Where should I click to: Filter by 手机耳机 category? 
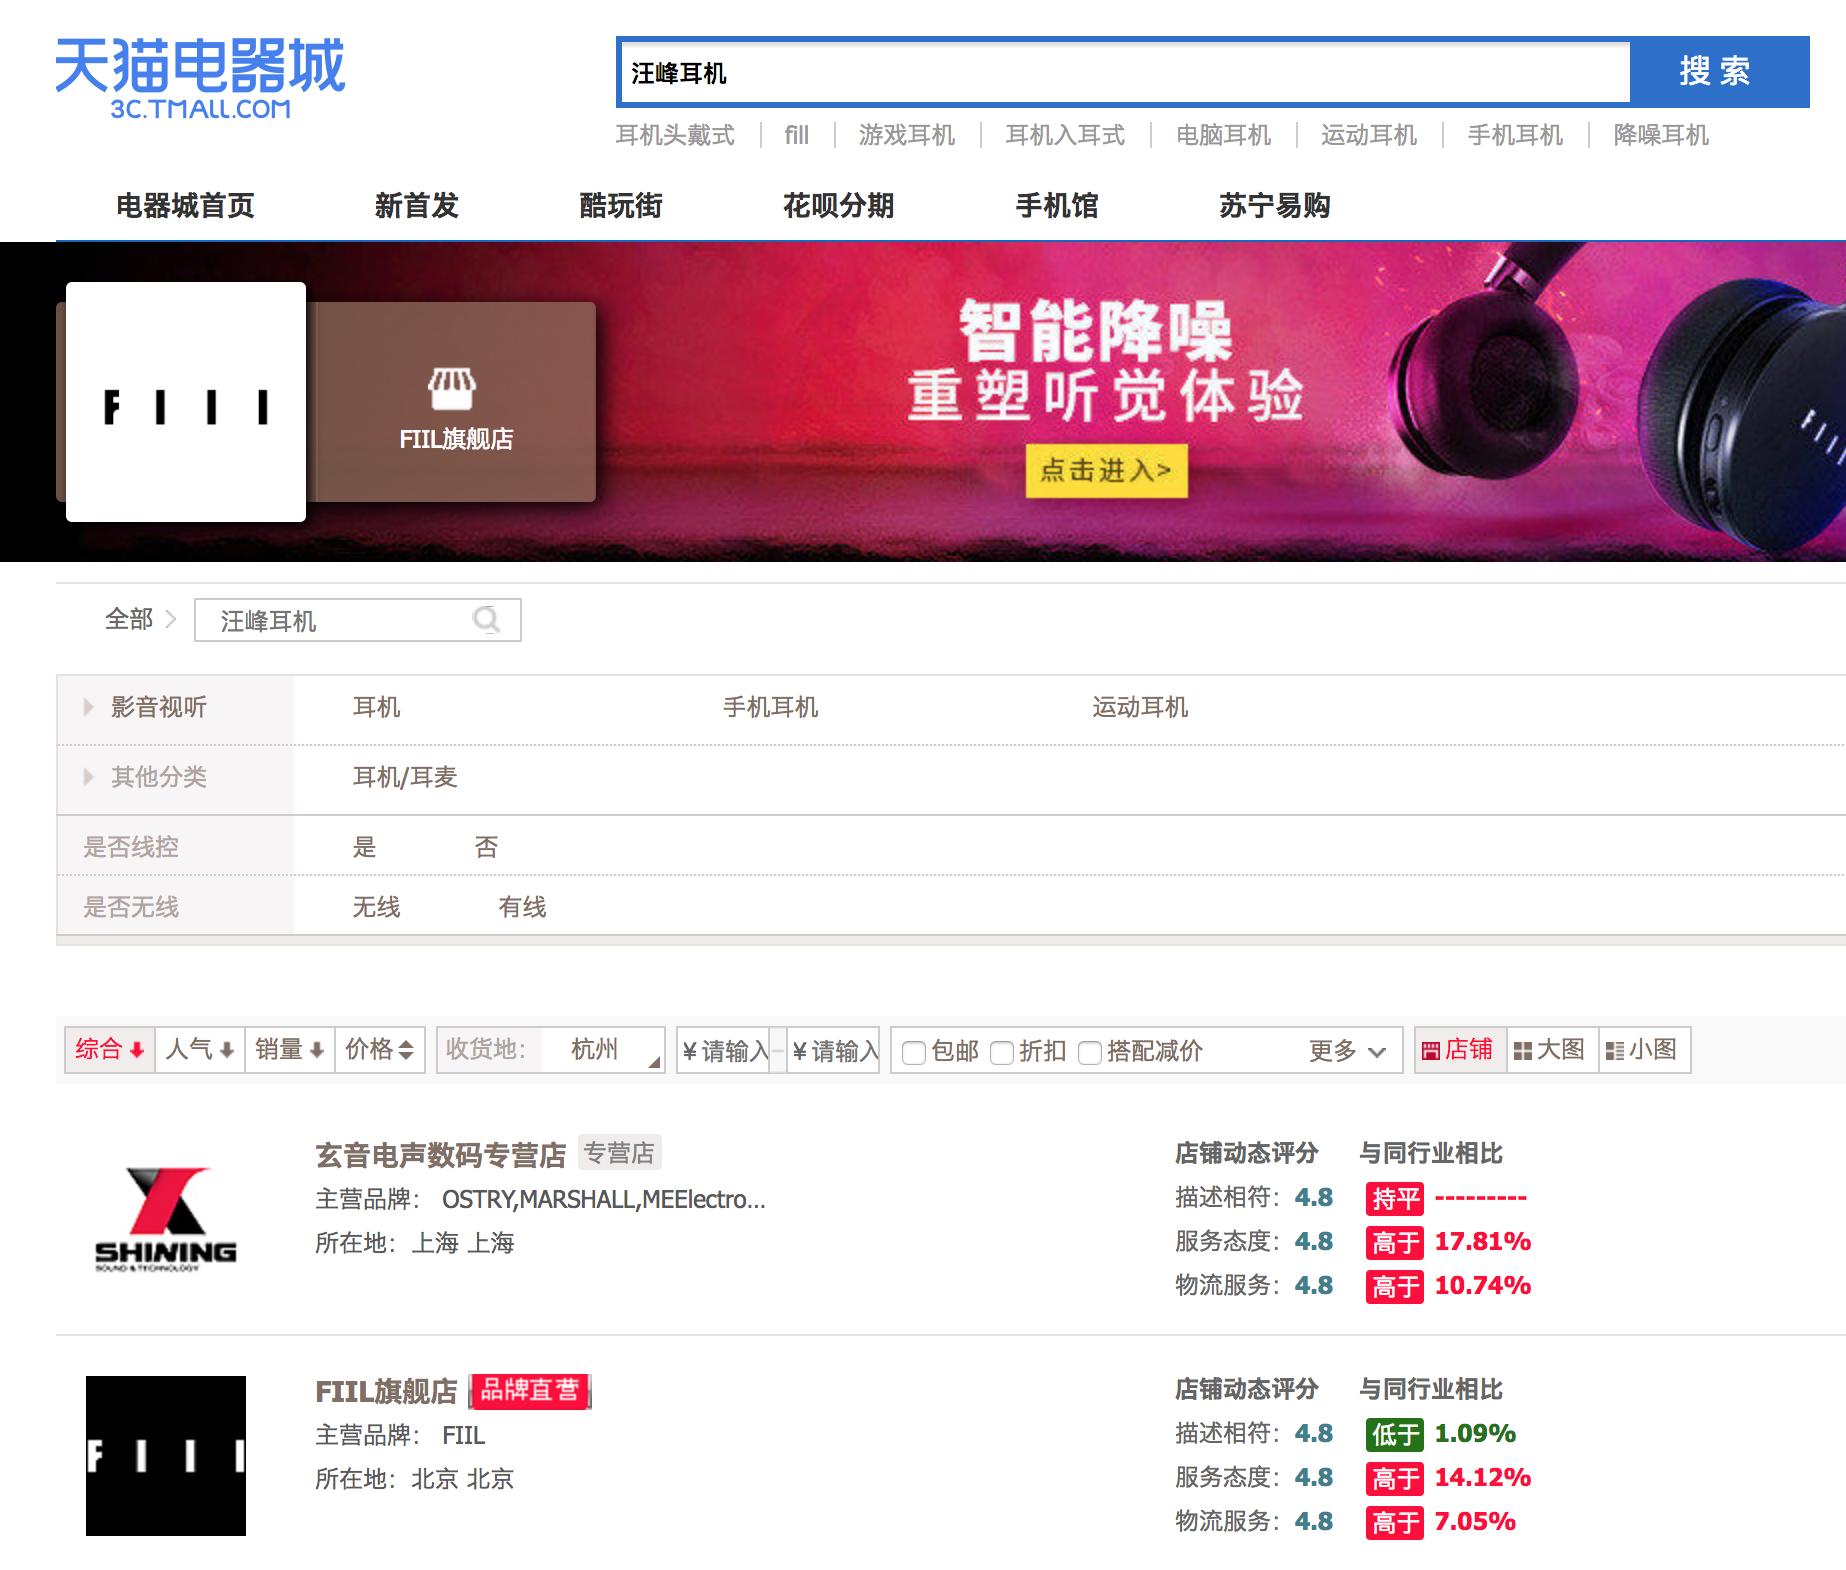[770, 708]
